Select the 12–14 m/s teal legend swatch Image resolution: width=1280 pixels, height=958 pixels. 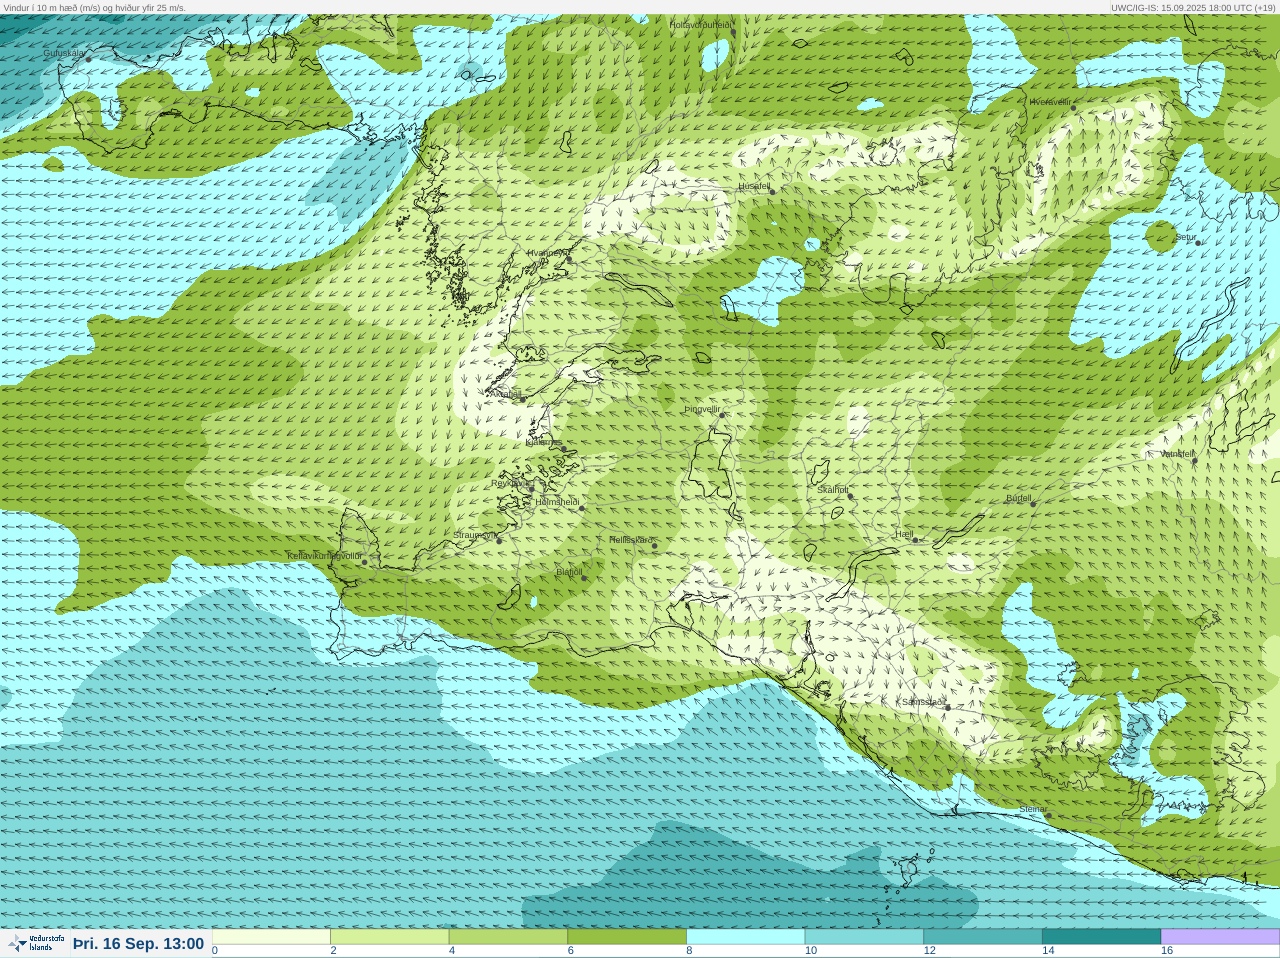982,937
